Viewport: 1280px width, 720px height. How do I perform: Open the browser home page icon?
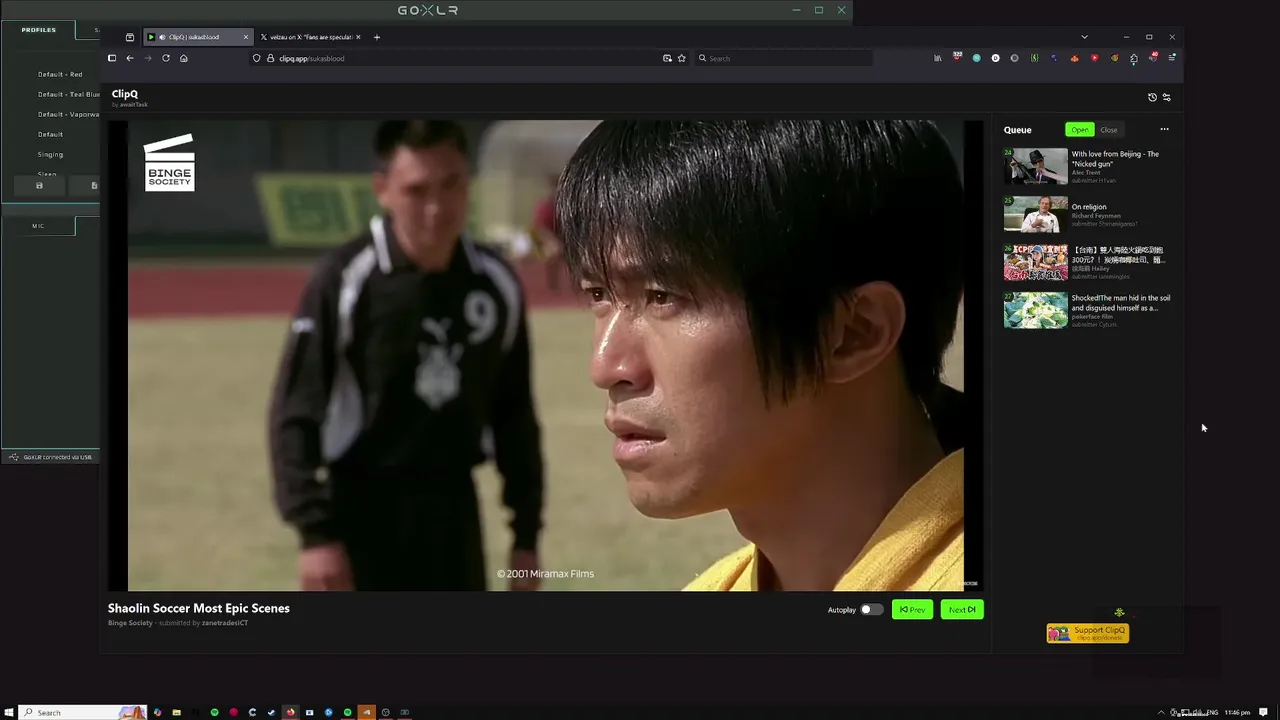183,58
